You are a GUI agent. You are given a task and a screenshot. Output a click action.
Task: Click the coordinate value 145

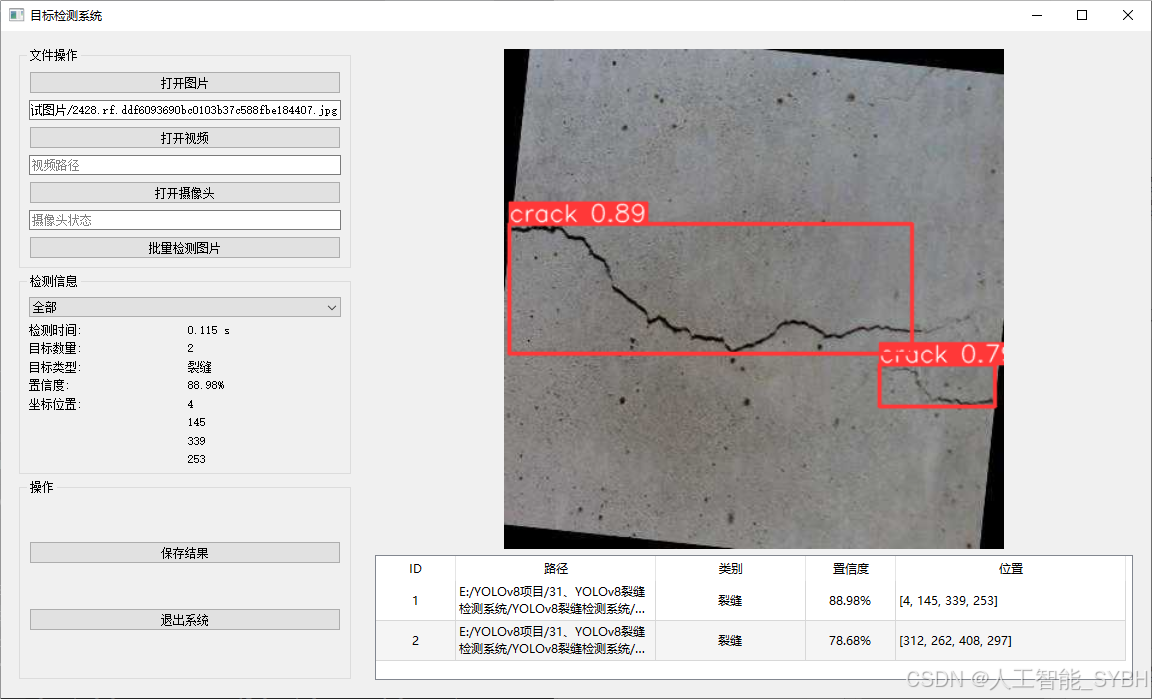click(x=196, y=422)
